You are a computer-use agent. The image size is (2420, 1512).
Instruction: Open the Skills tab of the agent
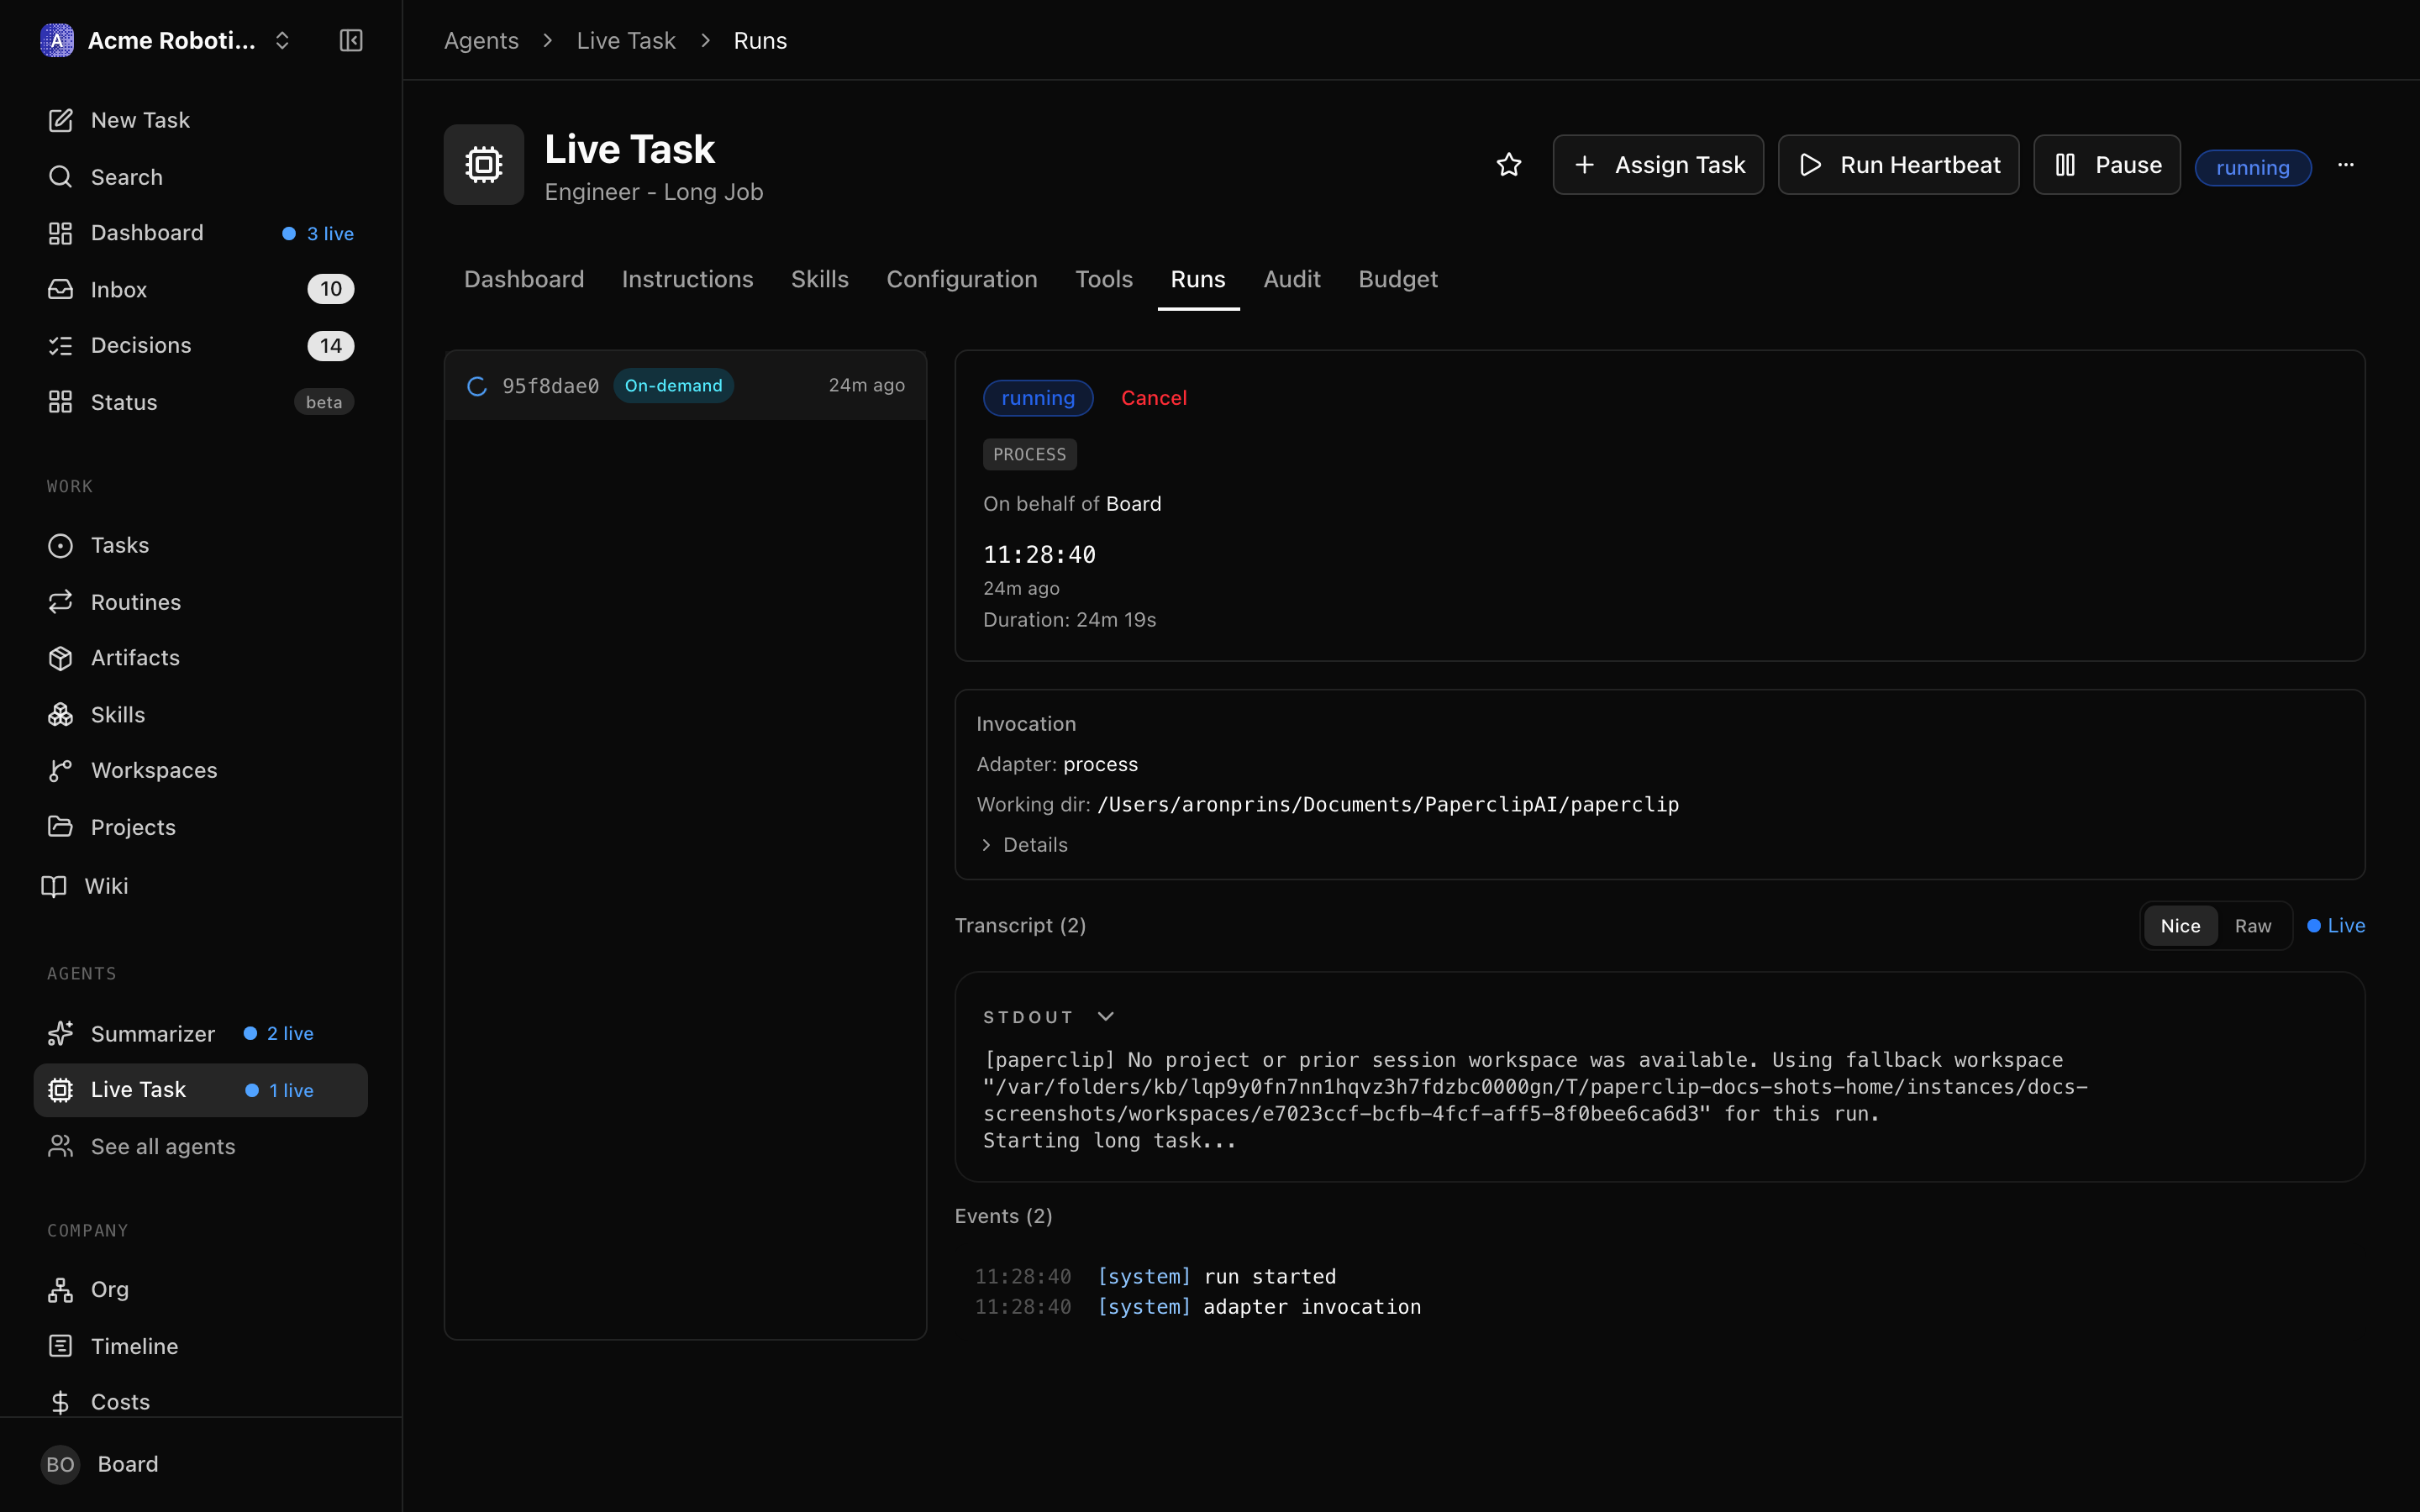pos(820,279)
